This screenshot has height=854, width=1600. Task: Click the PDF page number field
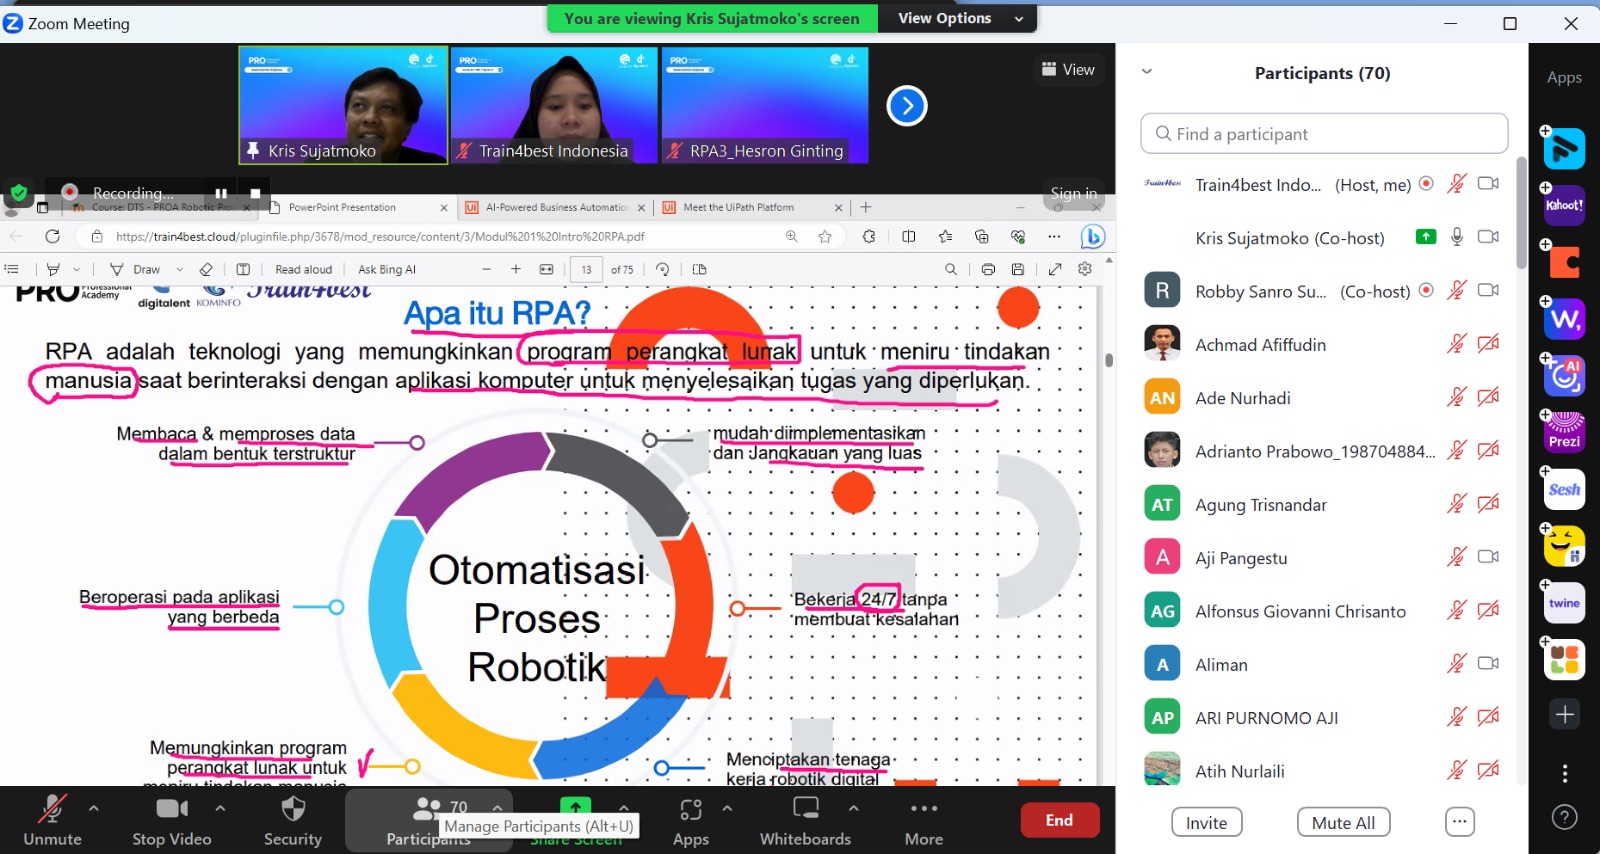click(586, 269)
